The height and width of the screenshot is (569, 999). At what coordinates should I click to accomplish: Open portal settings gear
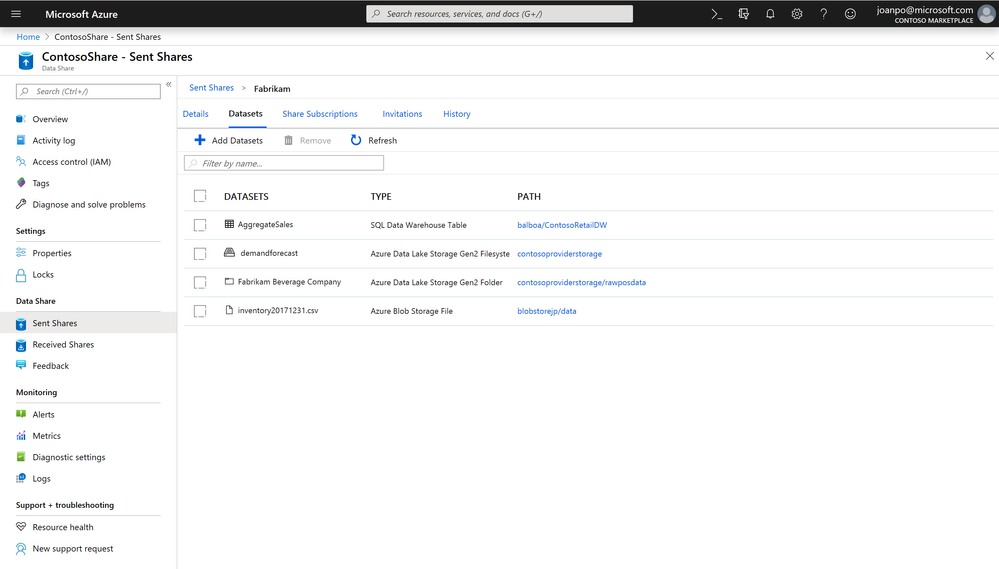tap(797, 14)
